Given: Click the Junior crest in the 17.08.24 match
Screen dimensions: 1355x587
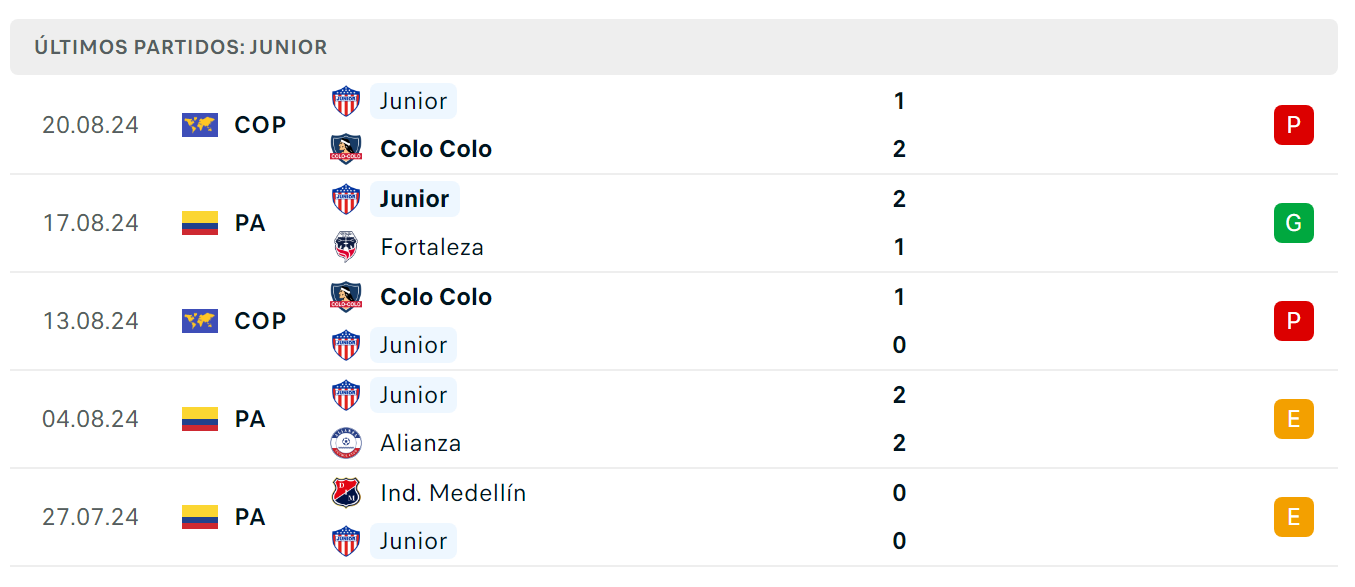Looking at the screenshot, I should (346, 199).
